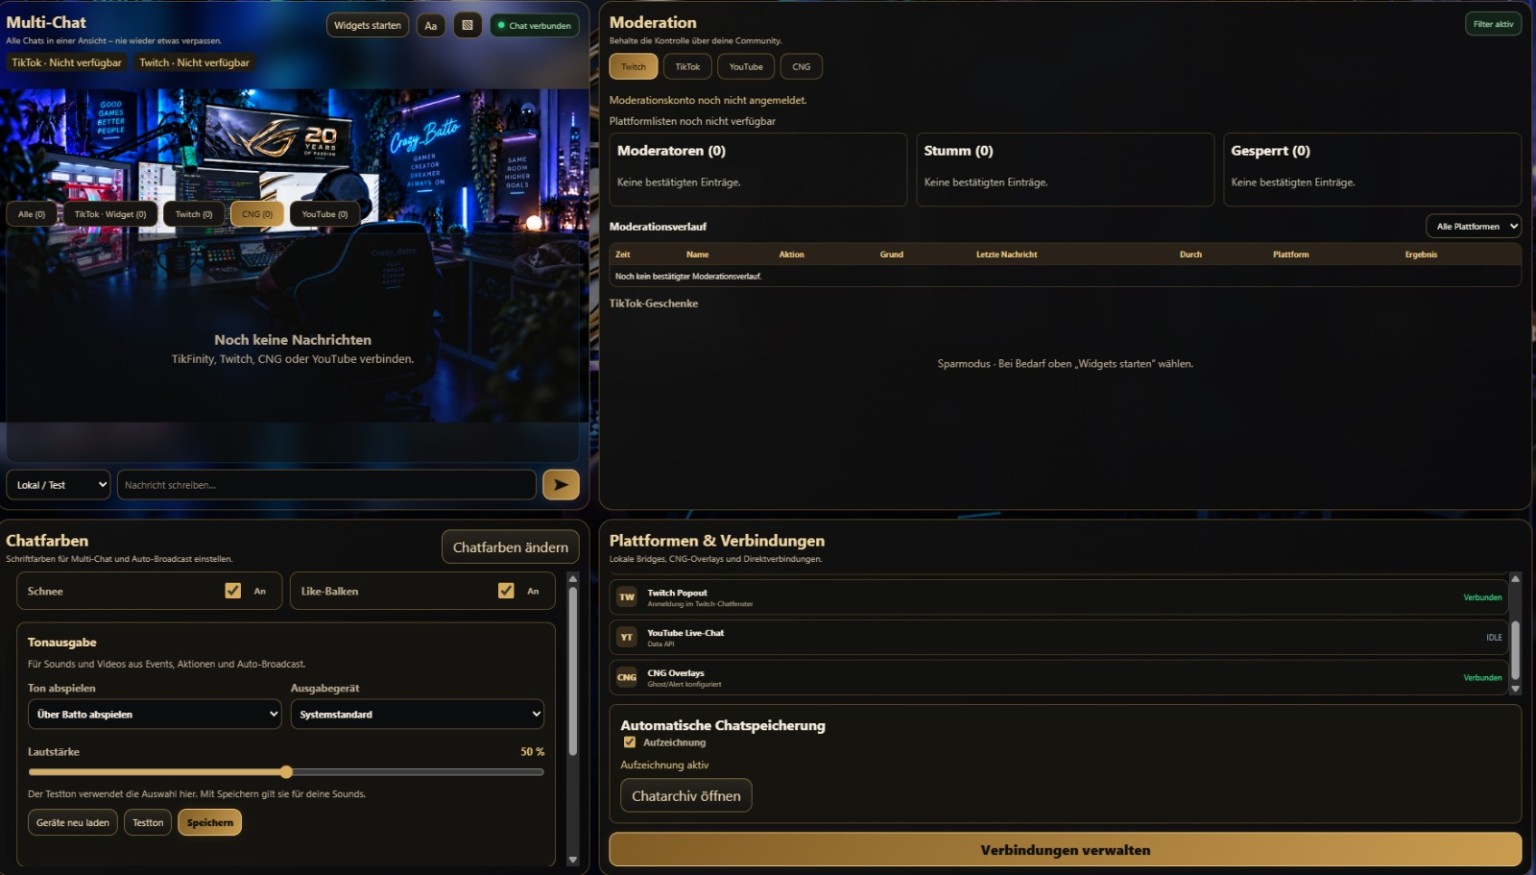This screenshot has width=1536, height=875.
Task: Click the hatched background toggle icon
Action: coord(467,25)
